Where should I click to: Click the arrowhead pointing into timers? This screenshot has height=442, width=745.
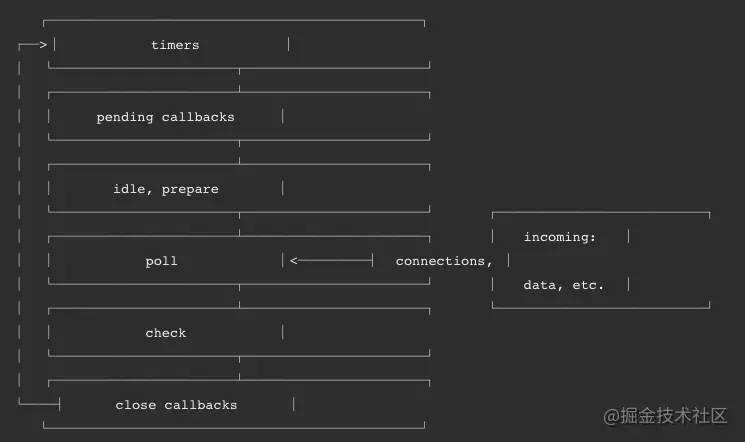[43, 45]
